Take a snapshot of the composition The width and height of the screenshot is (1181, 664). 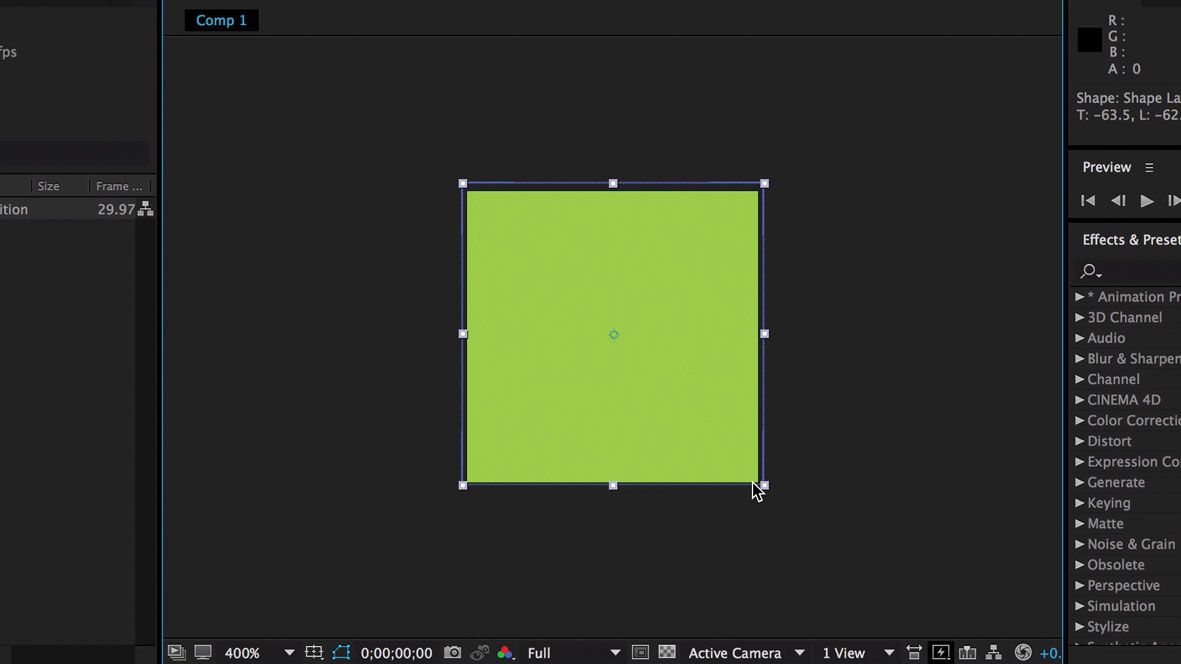pos(451,652)
